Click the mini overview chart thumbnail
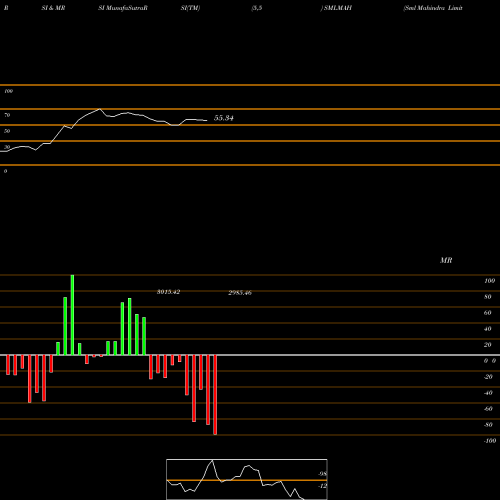500x500 pixels. 247,479
